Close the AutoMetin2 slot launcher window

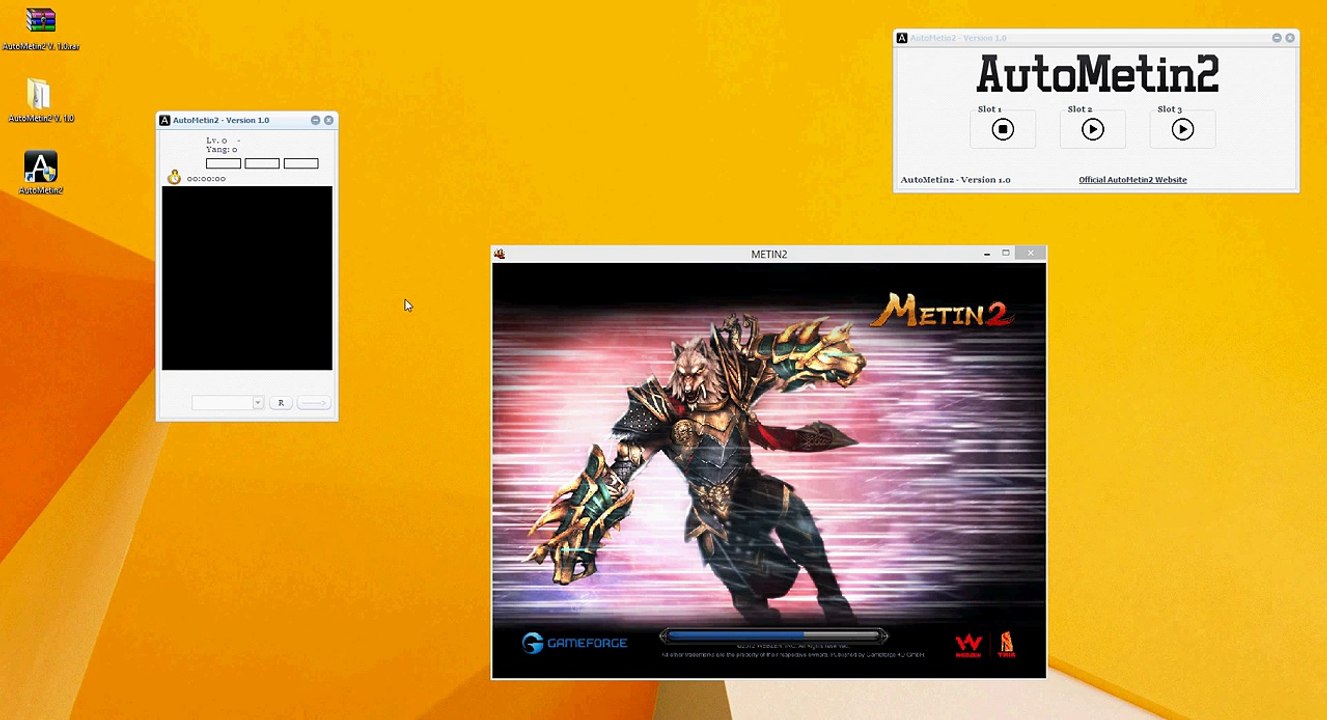click(x=1290, y=38)
